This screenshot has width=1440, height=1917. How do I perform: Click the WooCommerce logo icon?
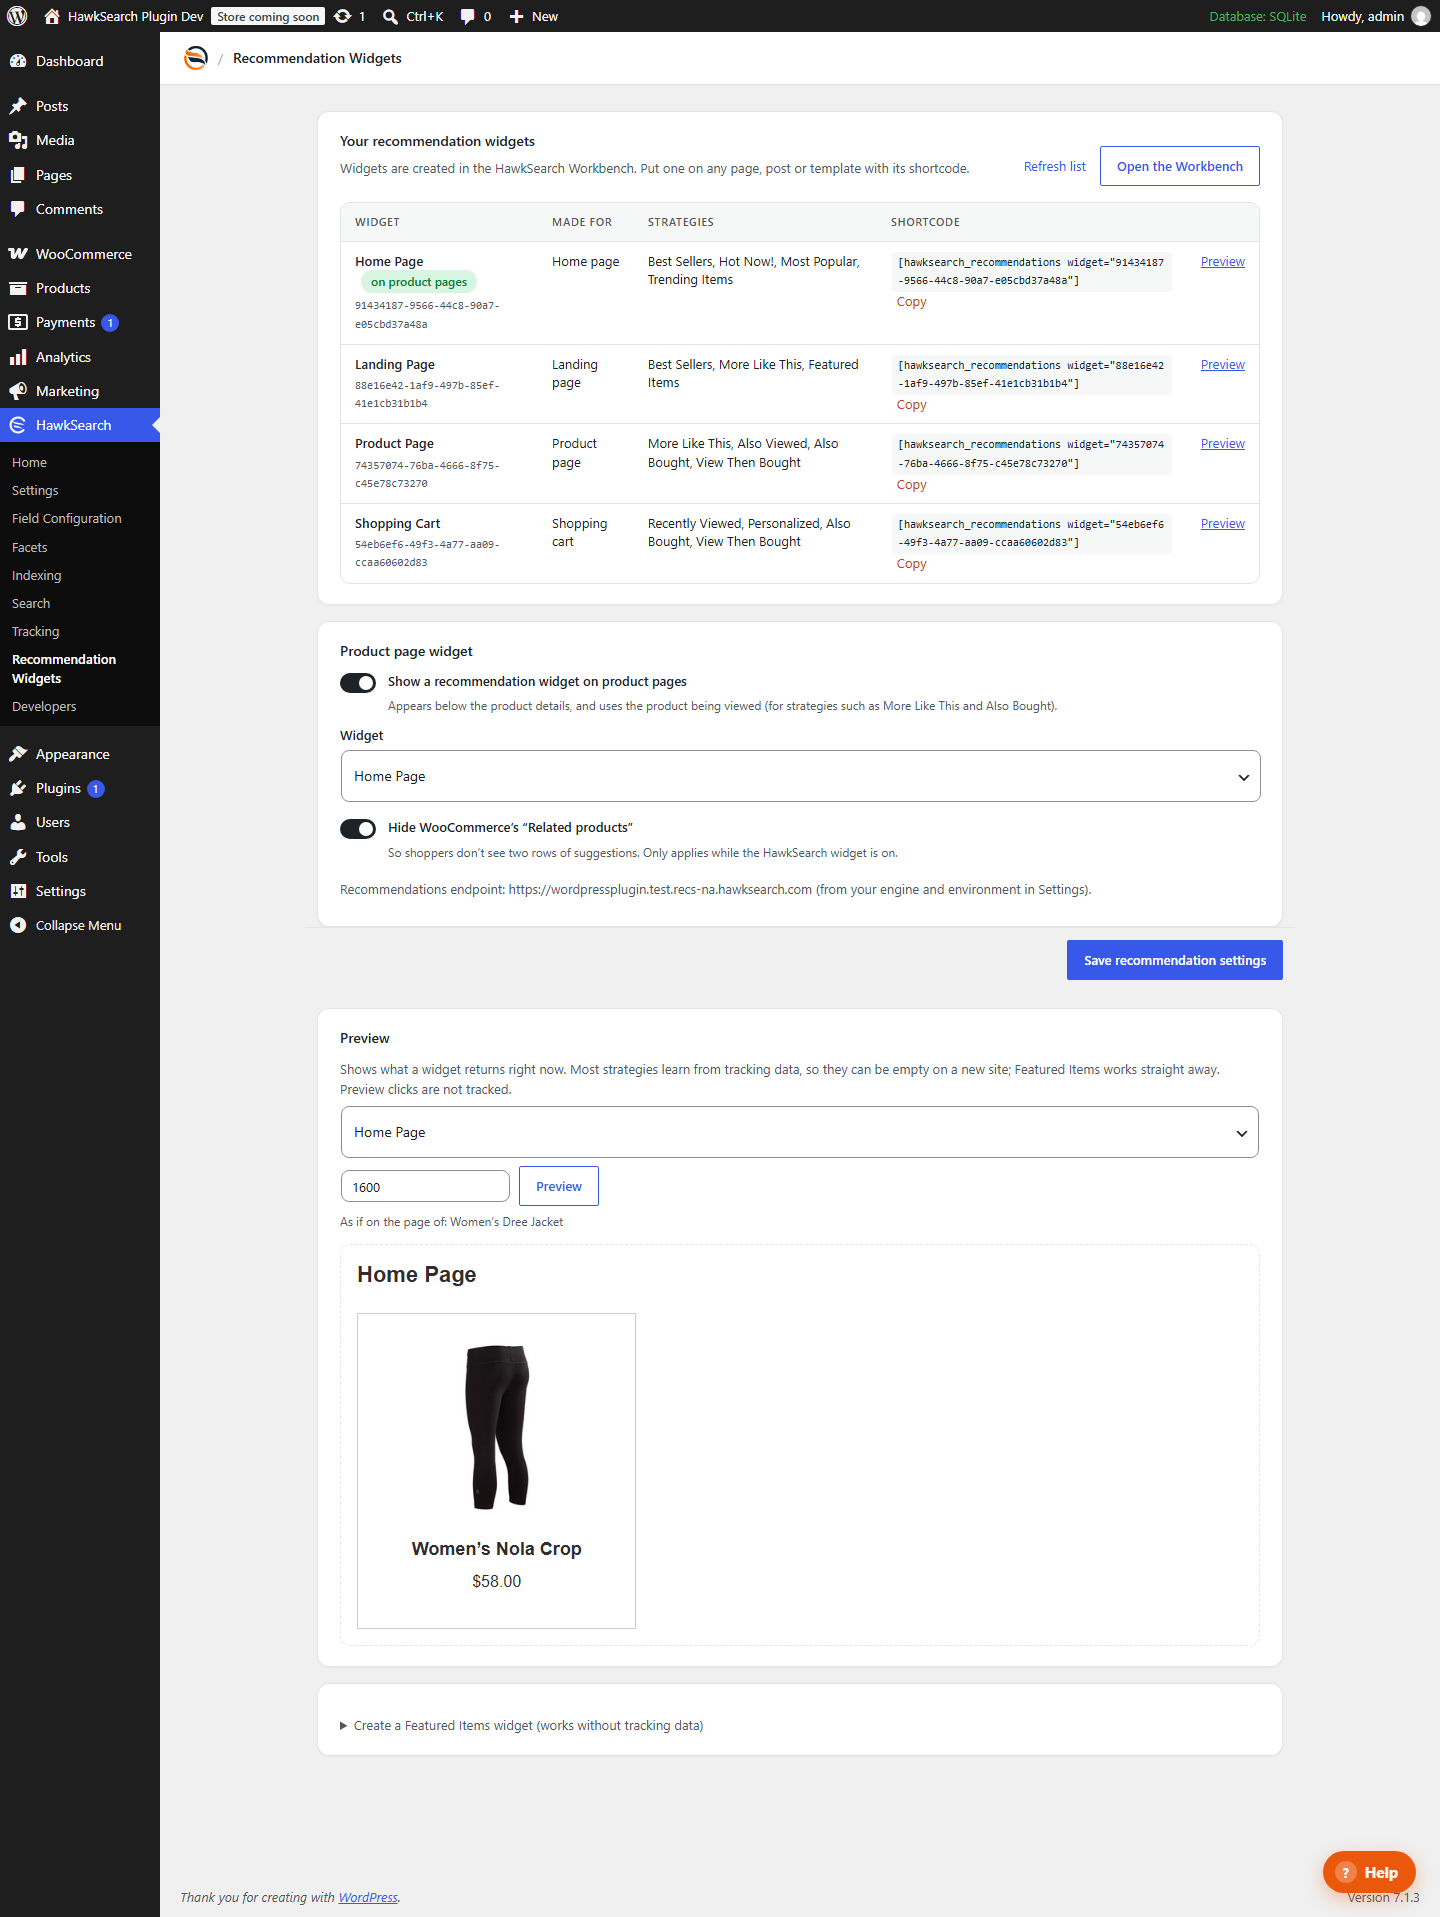[18, 254]
